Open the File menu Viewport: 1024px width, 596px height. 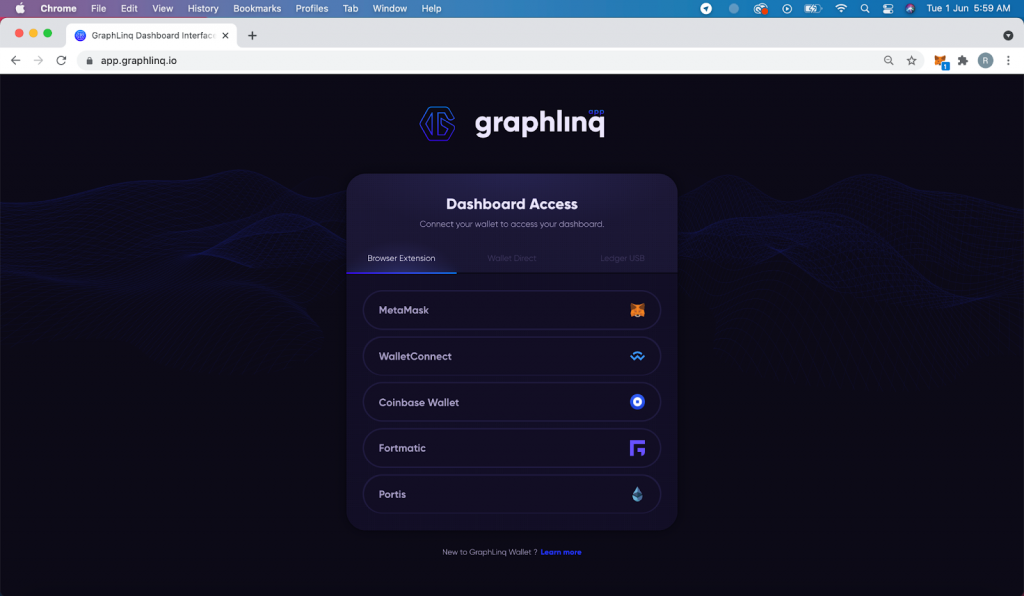[99, 8]
